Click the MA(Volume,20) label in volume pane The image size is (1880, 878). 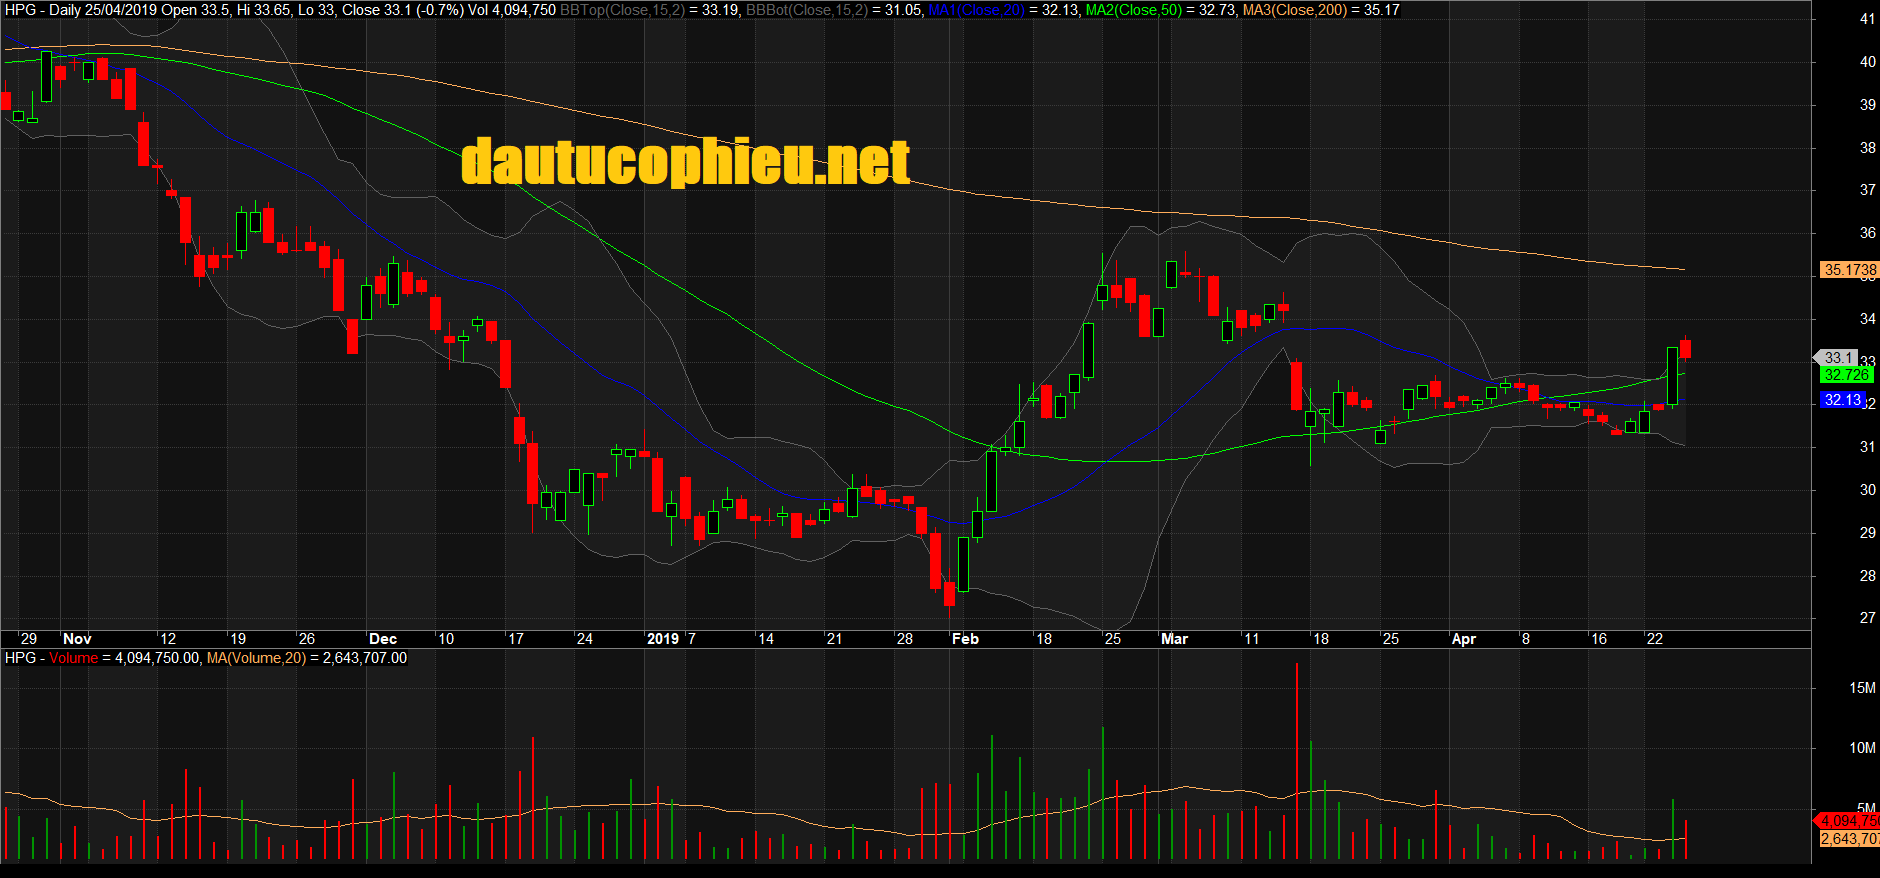[256, 658]
